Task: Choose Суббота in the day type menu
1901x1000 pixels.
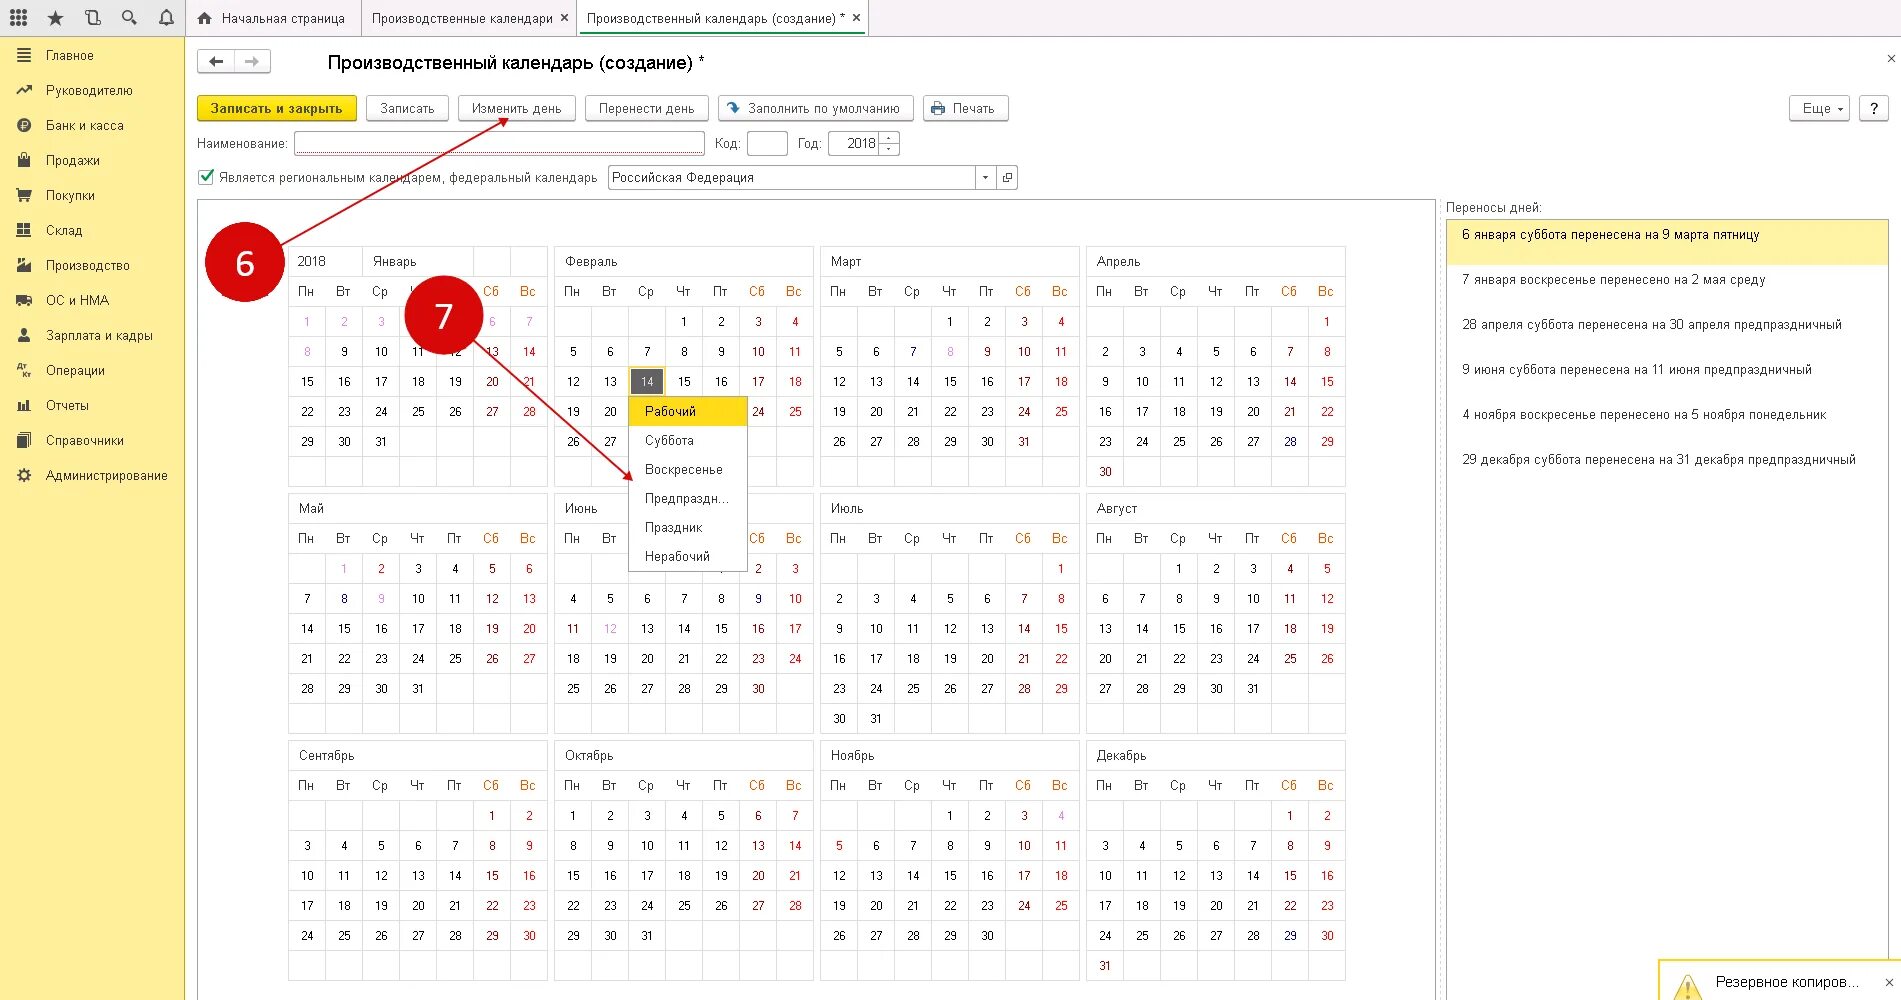Action: [688, 441]
